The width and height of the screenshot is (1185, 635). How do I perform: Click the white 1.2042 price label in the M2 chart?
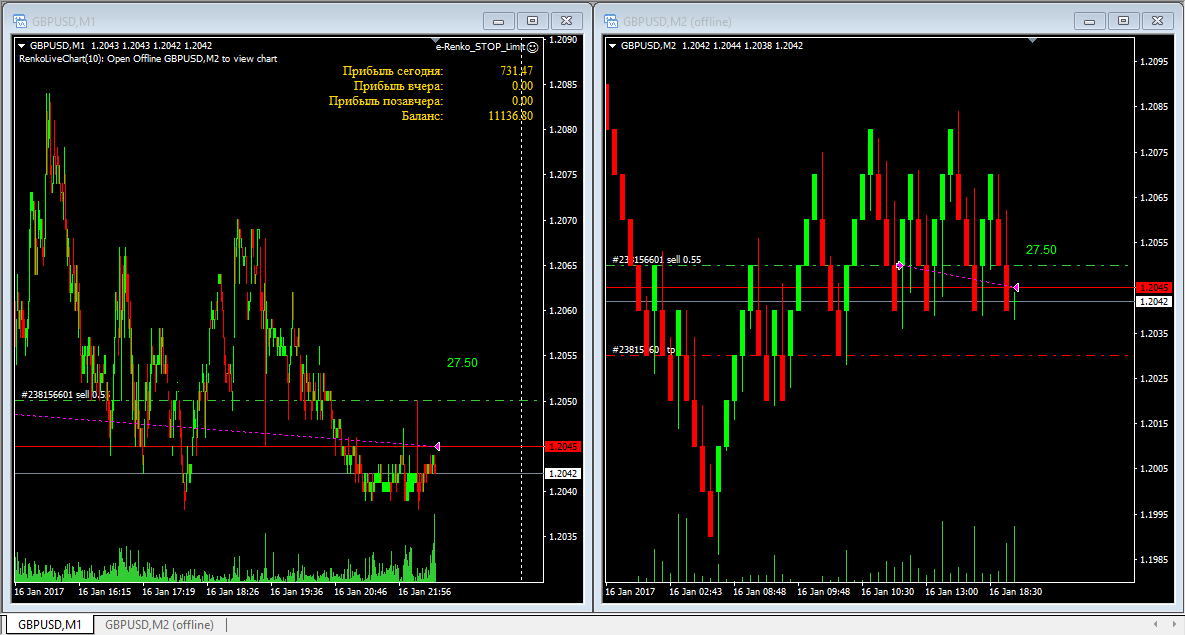tap(1153, 302)
